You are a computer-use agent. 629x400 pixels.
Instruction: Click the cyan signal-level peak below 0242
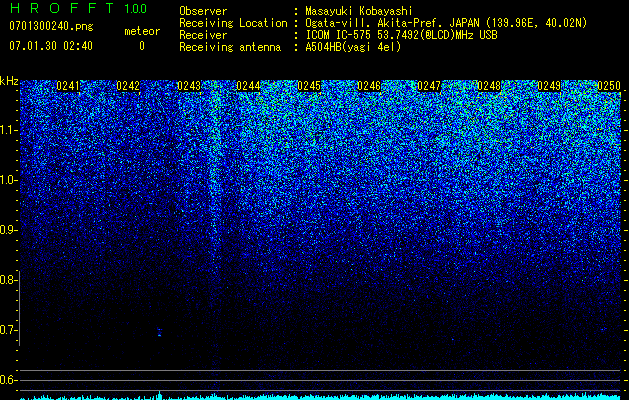tap(160, 395)
